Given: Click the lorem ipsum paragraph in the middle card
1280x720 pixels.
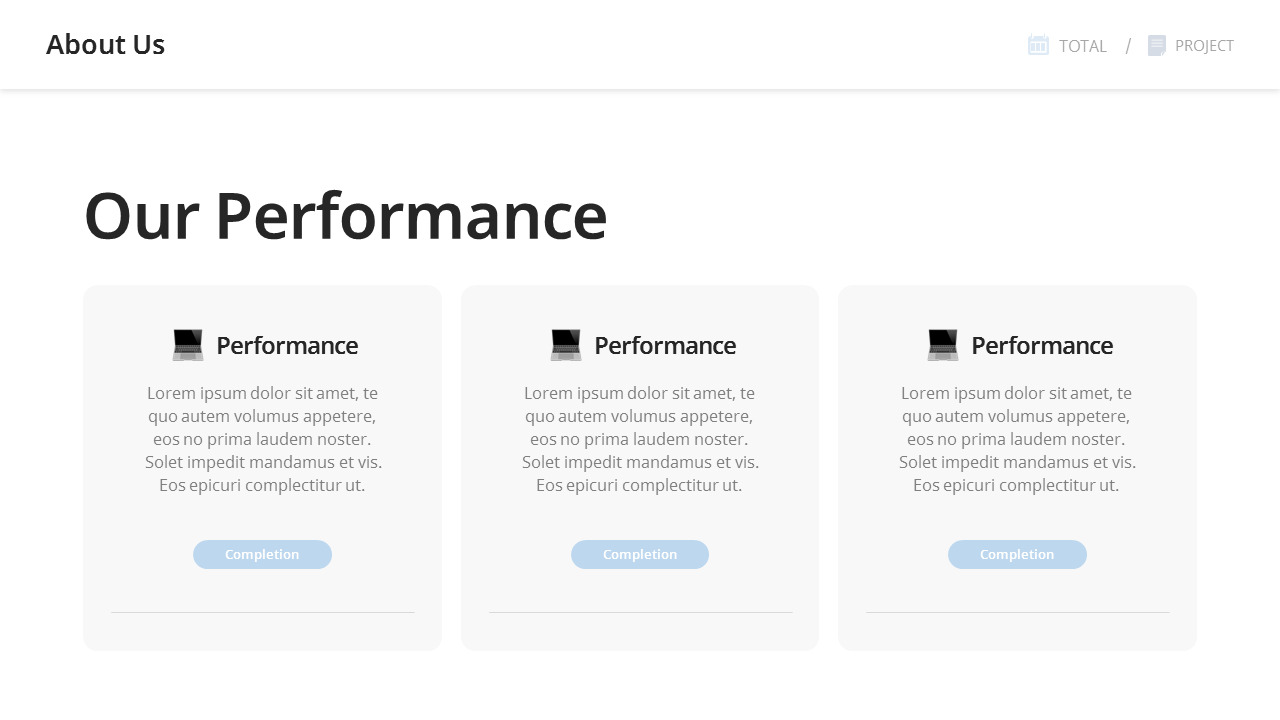Looking at the screenshot, I should [x=640, y=439].
